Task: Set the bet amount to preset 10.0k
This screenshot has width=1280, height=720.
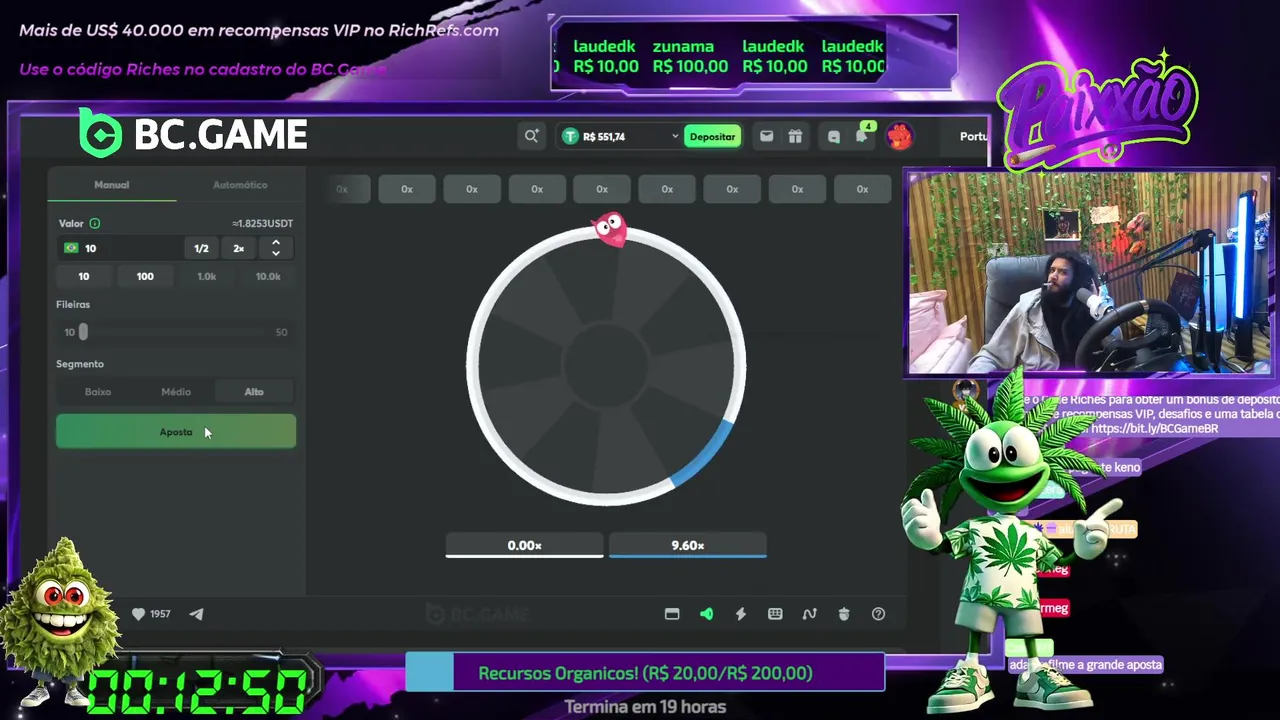Action: click(268, 276)
